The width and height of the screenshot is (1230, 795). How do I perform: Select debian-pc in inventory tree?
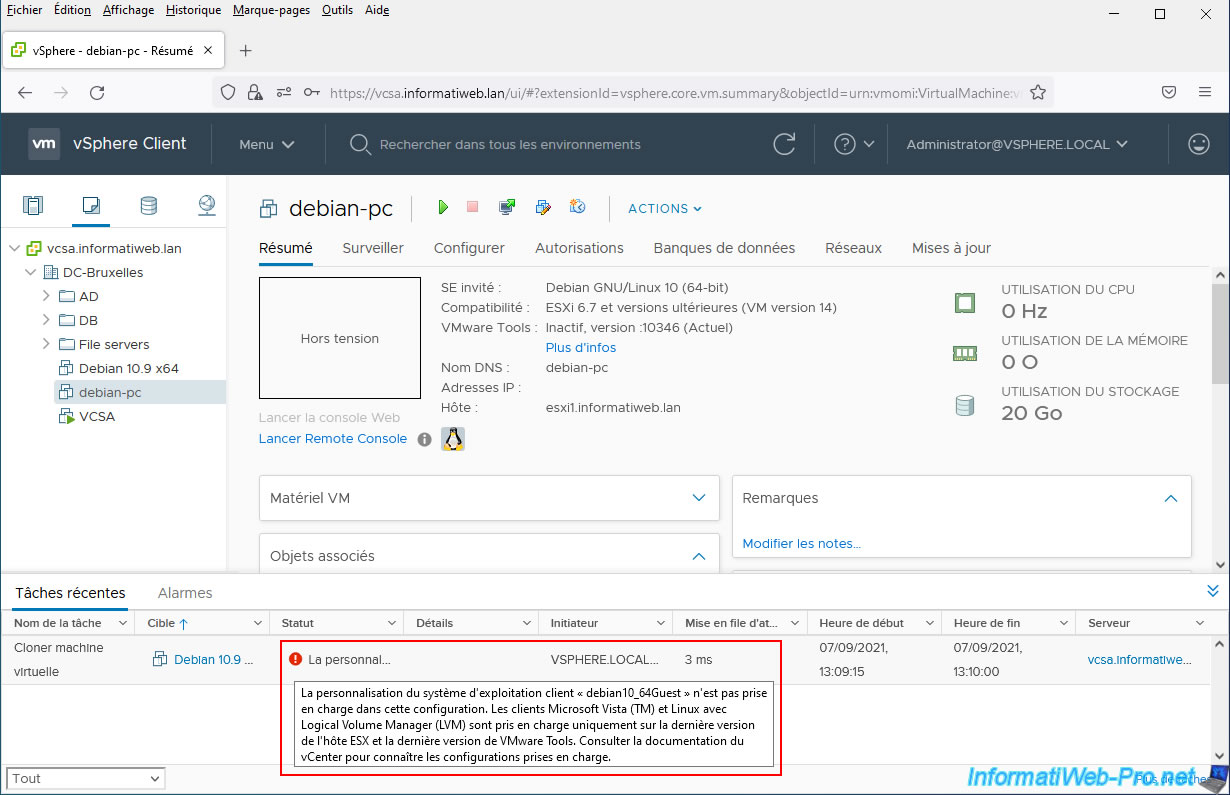pyautogui.click(x=110, y=392)
